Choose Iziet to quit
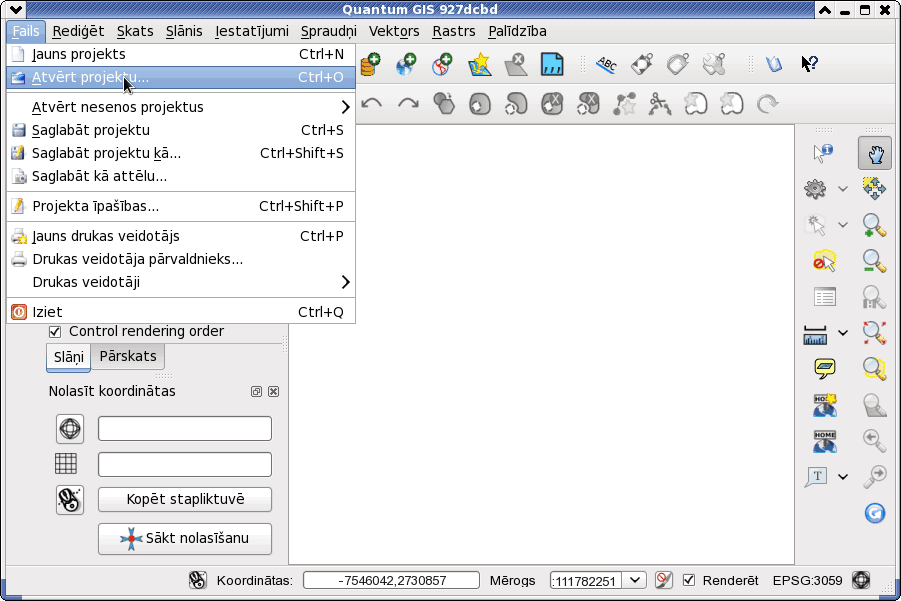901x601 pixels. click(x=180, y=312)
